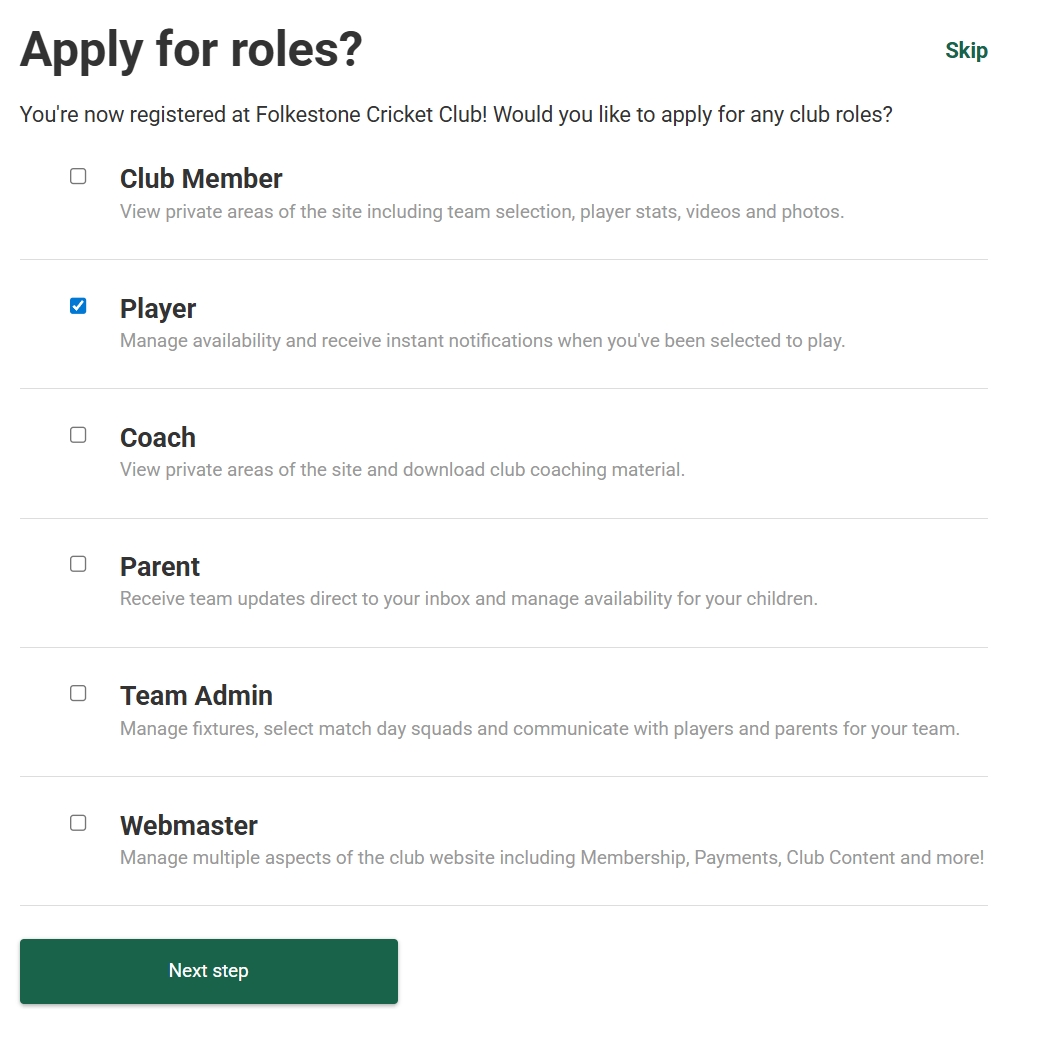Uncheck the Player role checkbox
Screen dimensions: 1053x1037
[78, 306]
